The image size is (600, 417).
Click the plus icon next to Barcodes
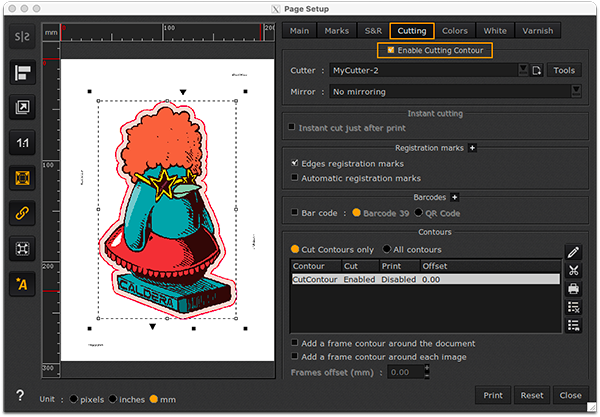[x=454, y=197]
